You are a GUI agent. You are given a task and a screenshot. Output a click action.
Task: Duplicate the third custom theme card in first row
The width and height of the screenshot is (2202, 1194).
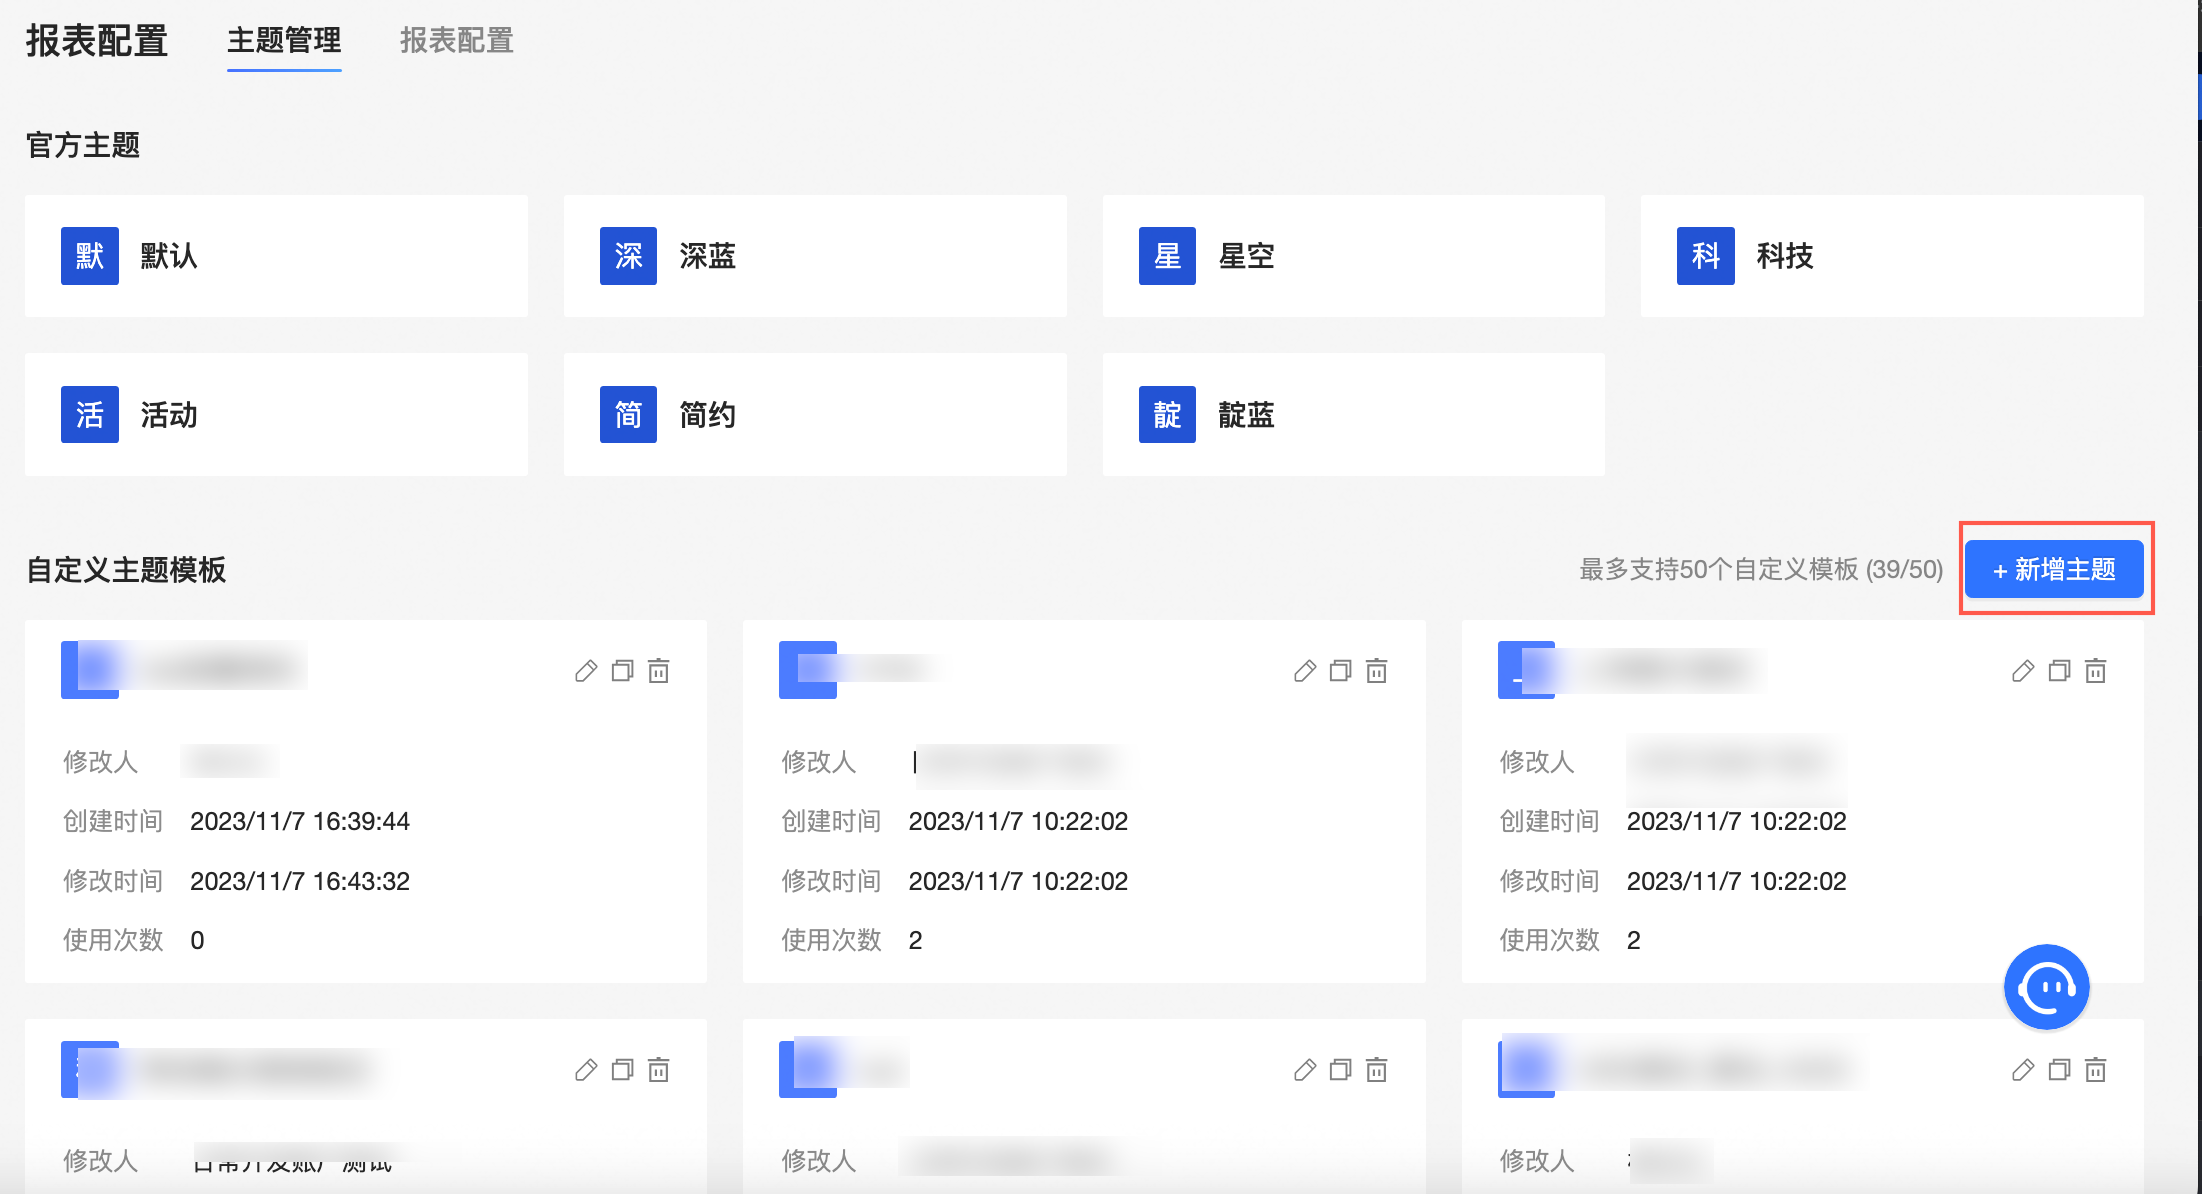(x=2059, y=671)
